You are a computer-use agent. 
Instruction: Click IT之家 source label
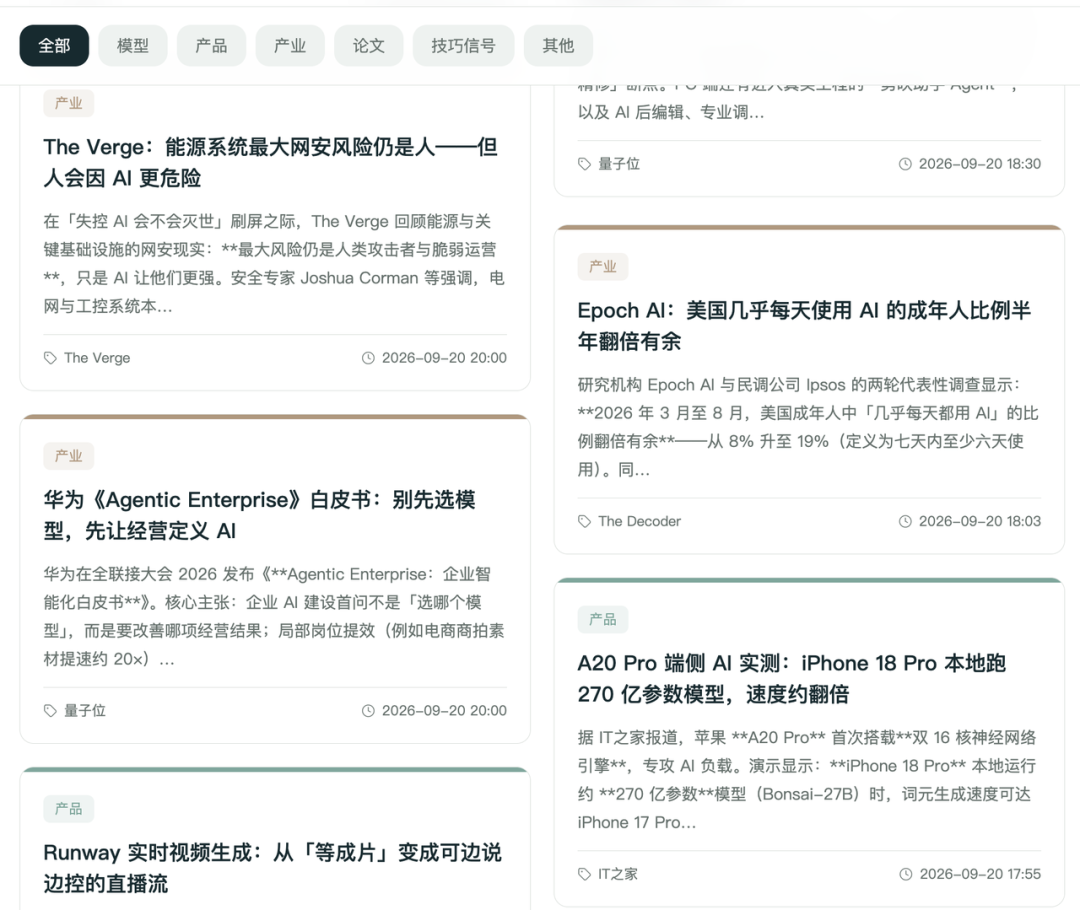click(618, 873)
